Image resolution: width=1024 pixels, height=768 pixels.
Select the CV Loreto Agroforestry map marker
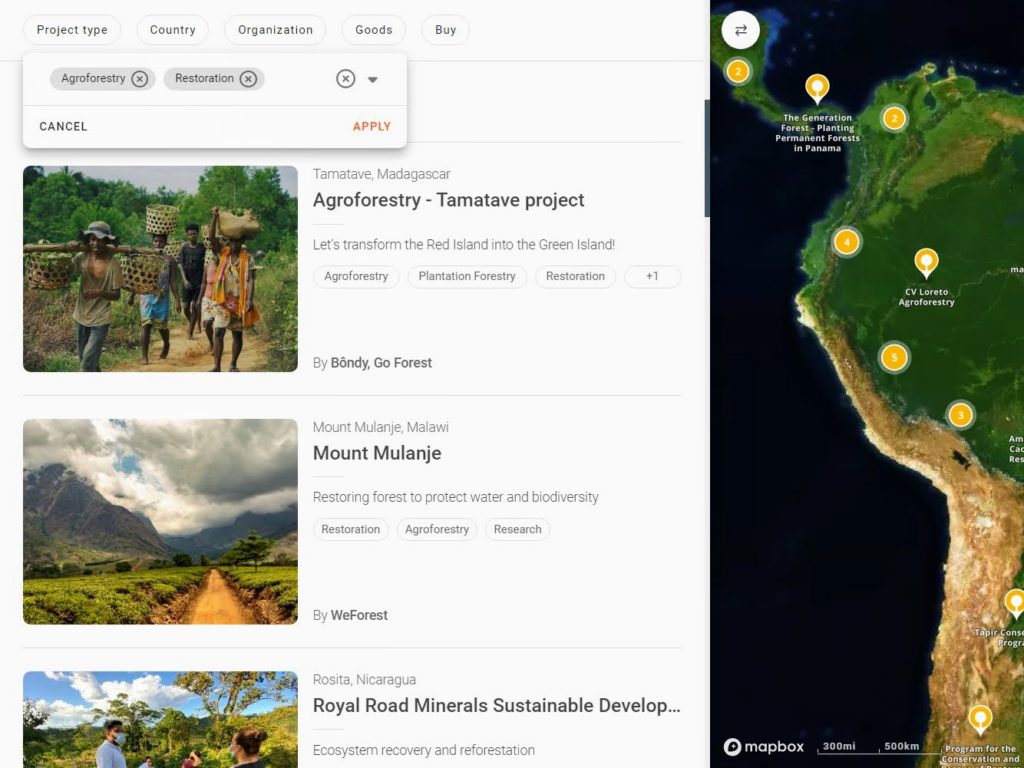(925, 263)
